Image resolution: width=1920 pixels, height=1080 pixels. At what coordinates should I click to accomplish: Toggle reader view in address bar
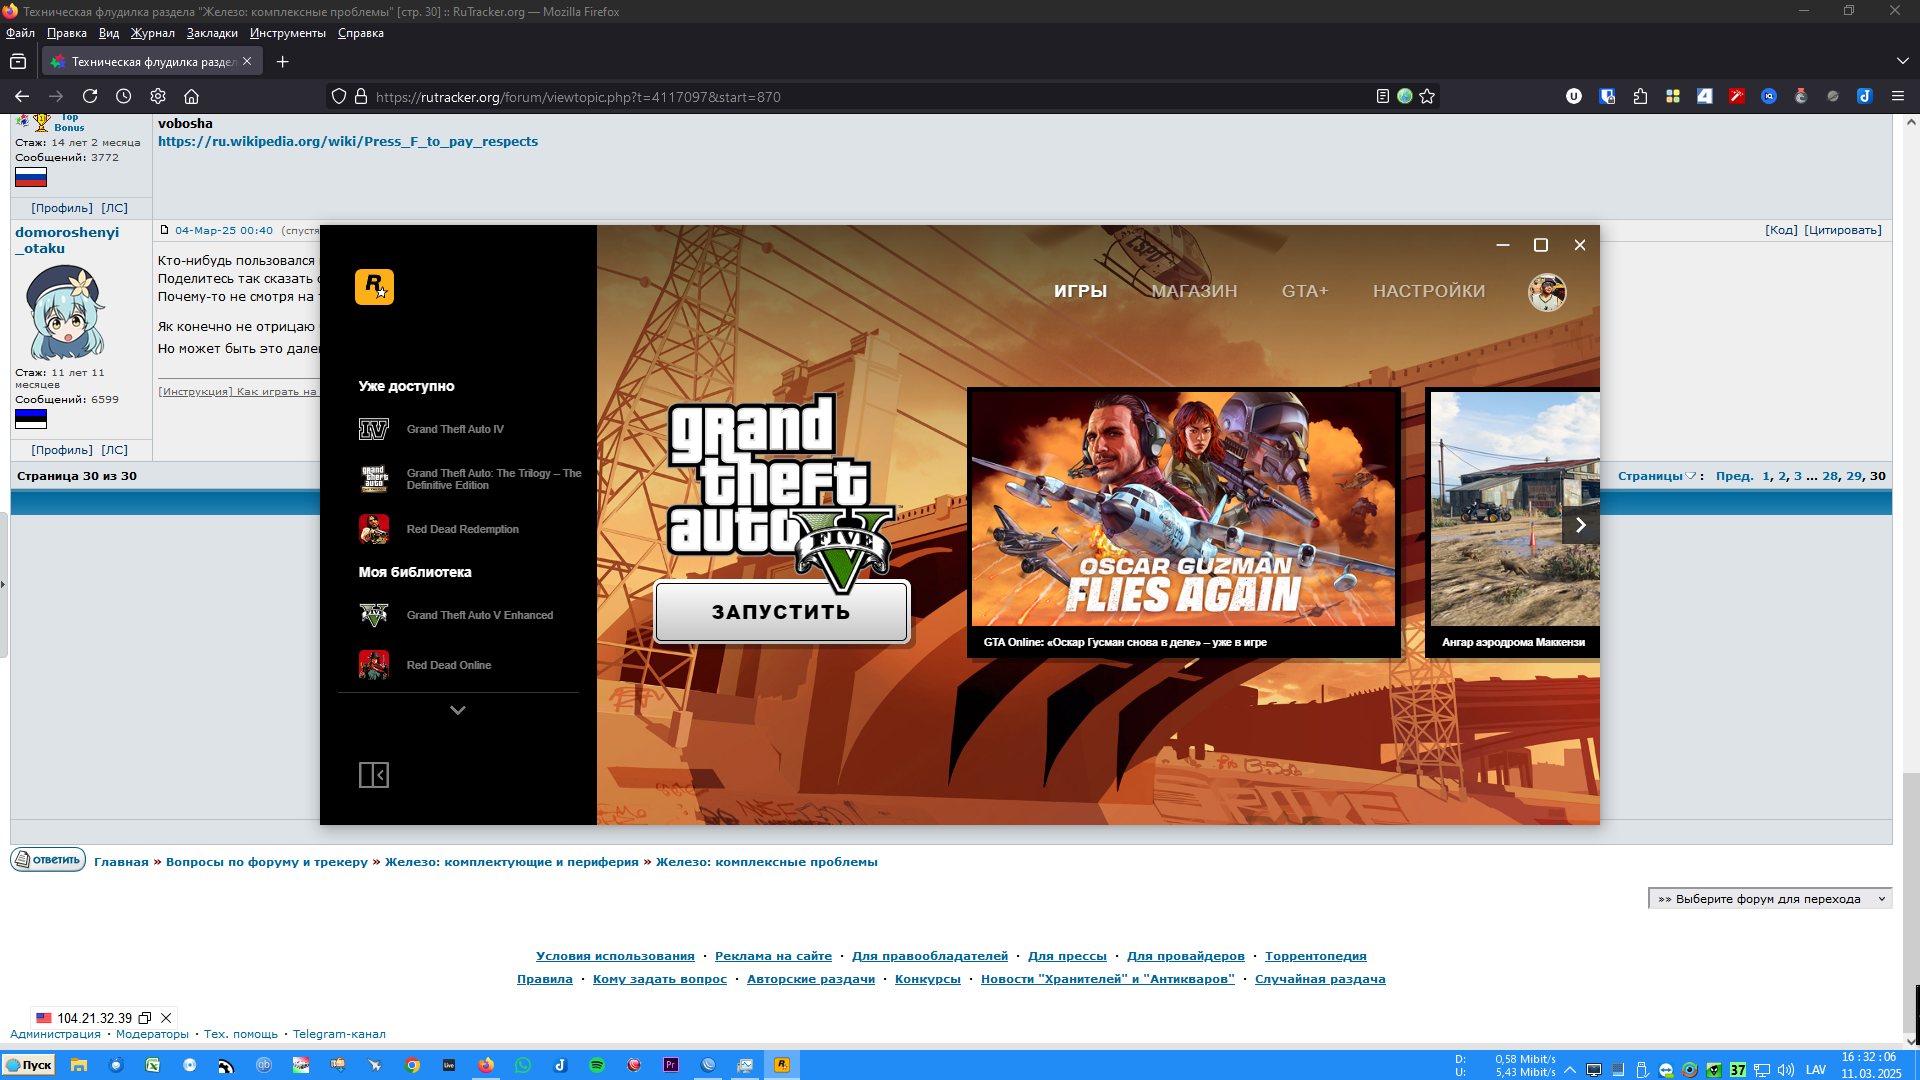tap(1382, 96)
